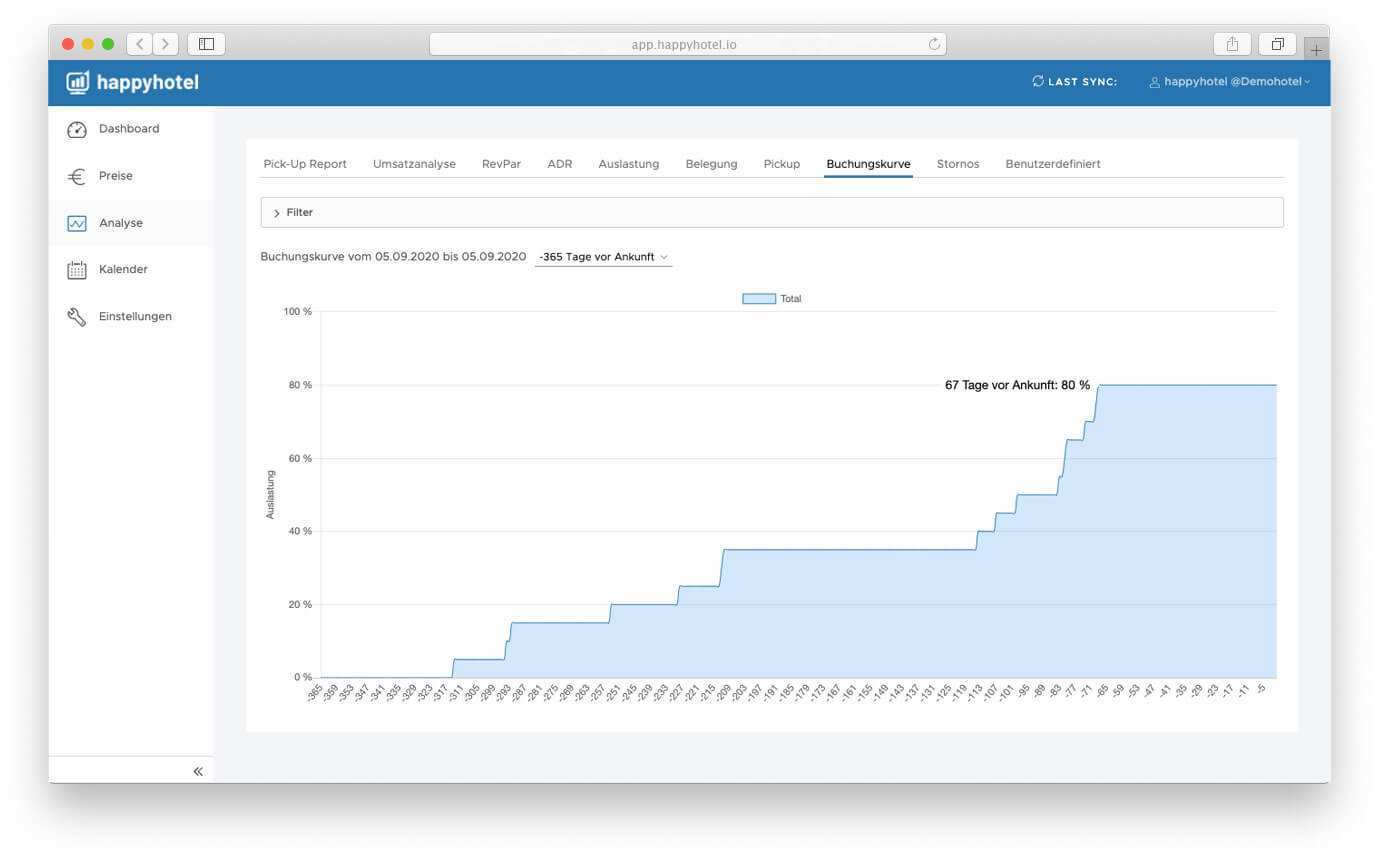Viewport: 1378px width, 856px height.
Task: Open the -365 Tage vor Ankunft dropdown
Action: (603, 257)
